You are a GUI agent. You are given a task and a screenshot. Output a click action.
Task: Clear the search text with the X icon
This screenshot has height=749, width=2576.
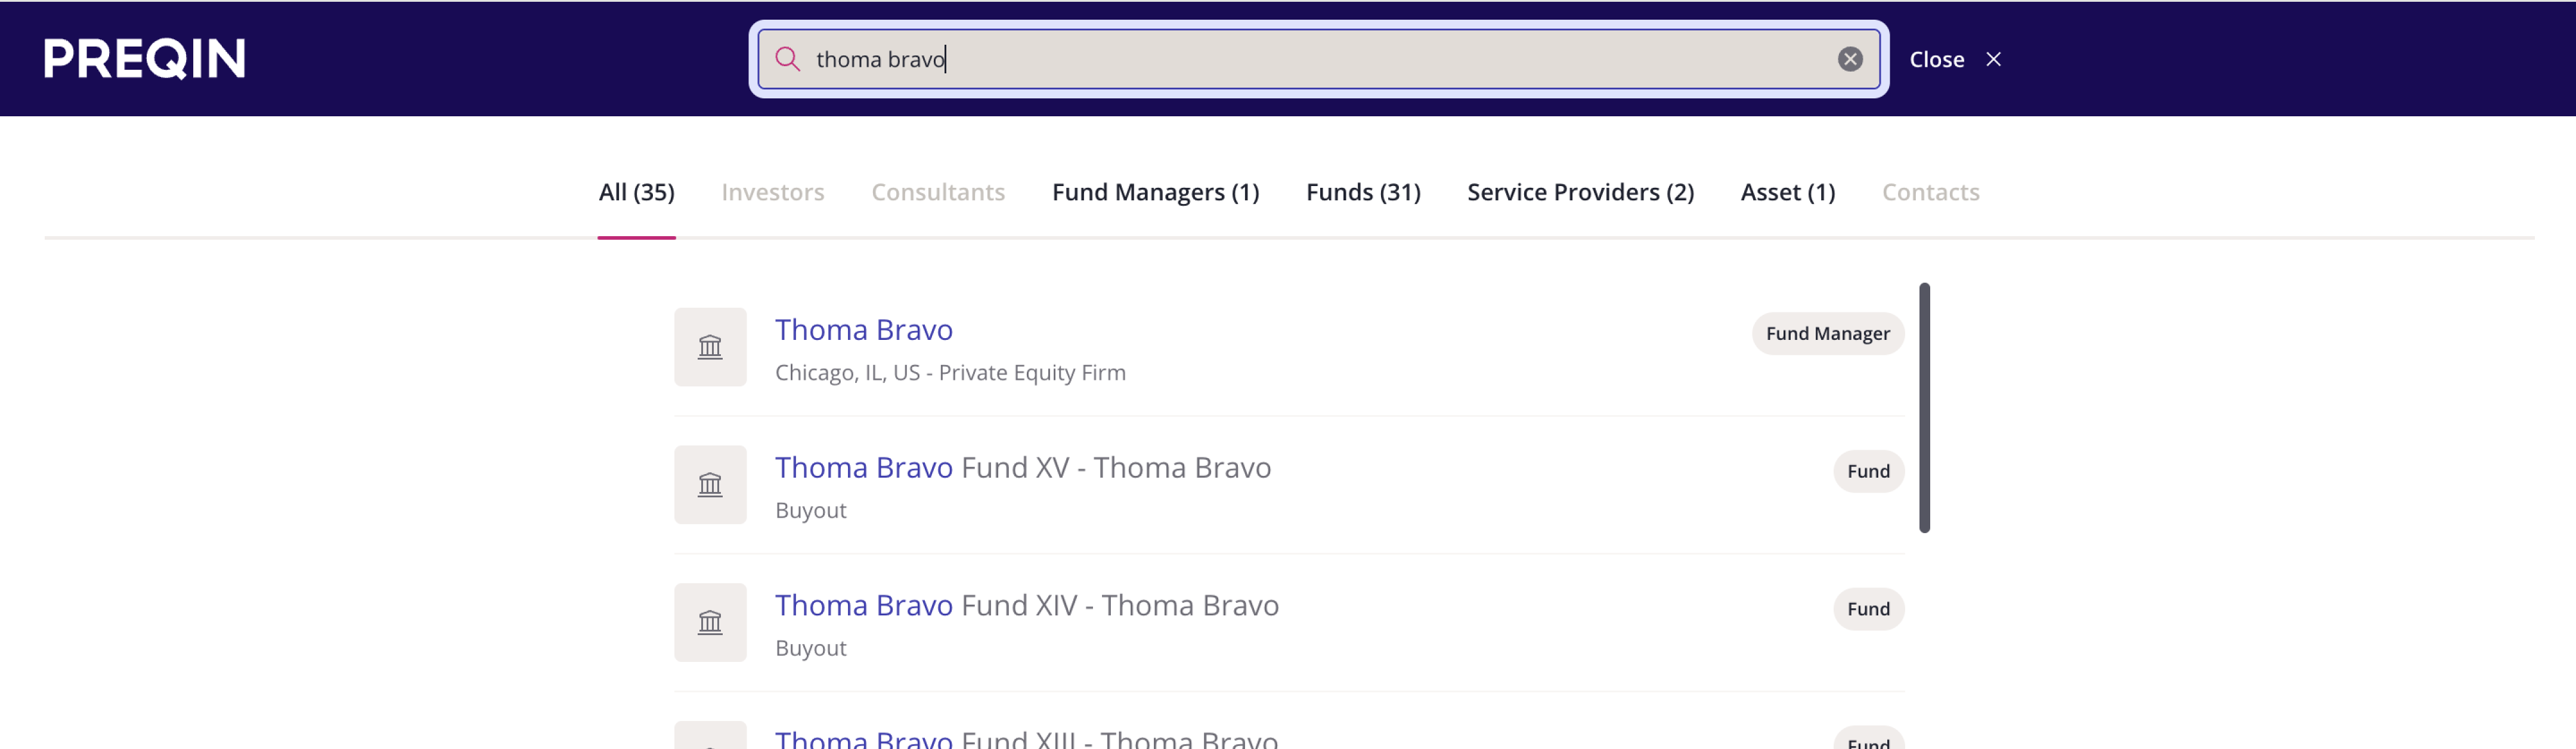tap(1849, 59)
